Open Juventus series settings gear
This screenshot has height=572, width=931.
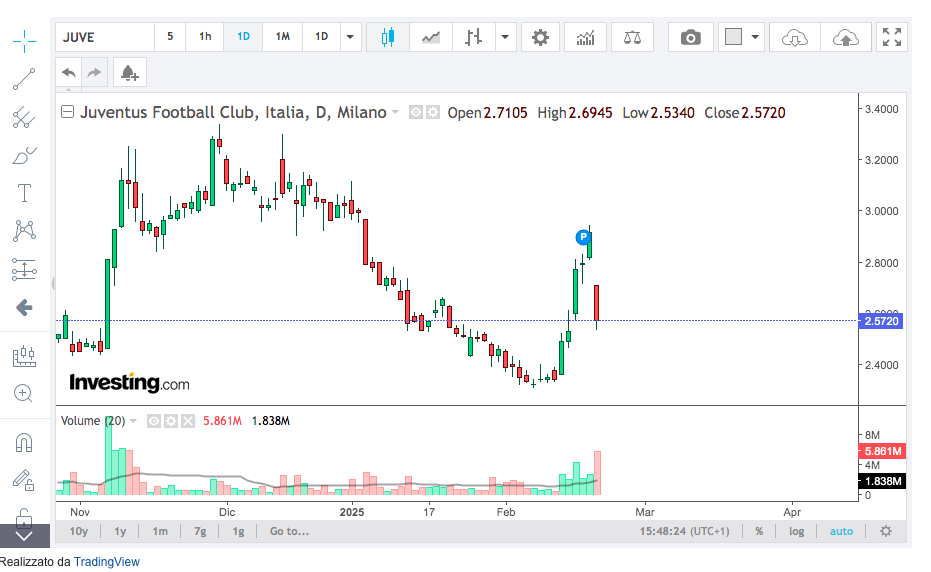pyautogui.click(x=433, y=112)
